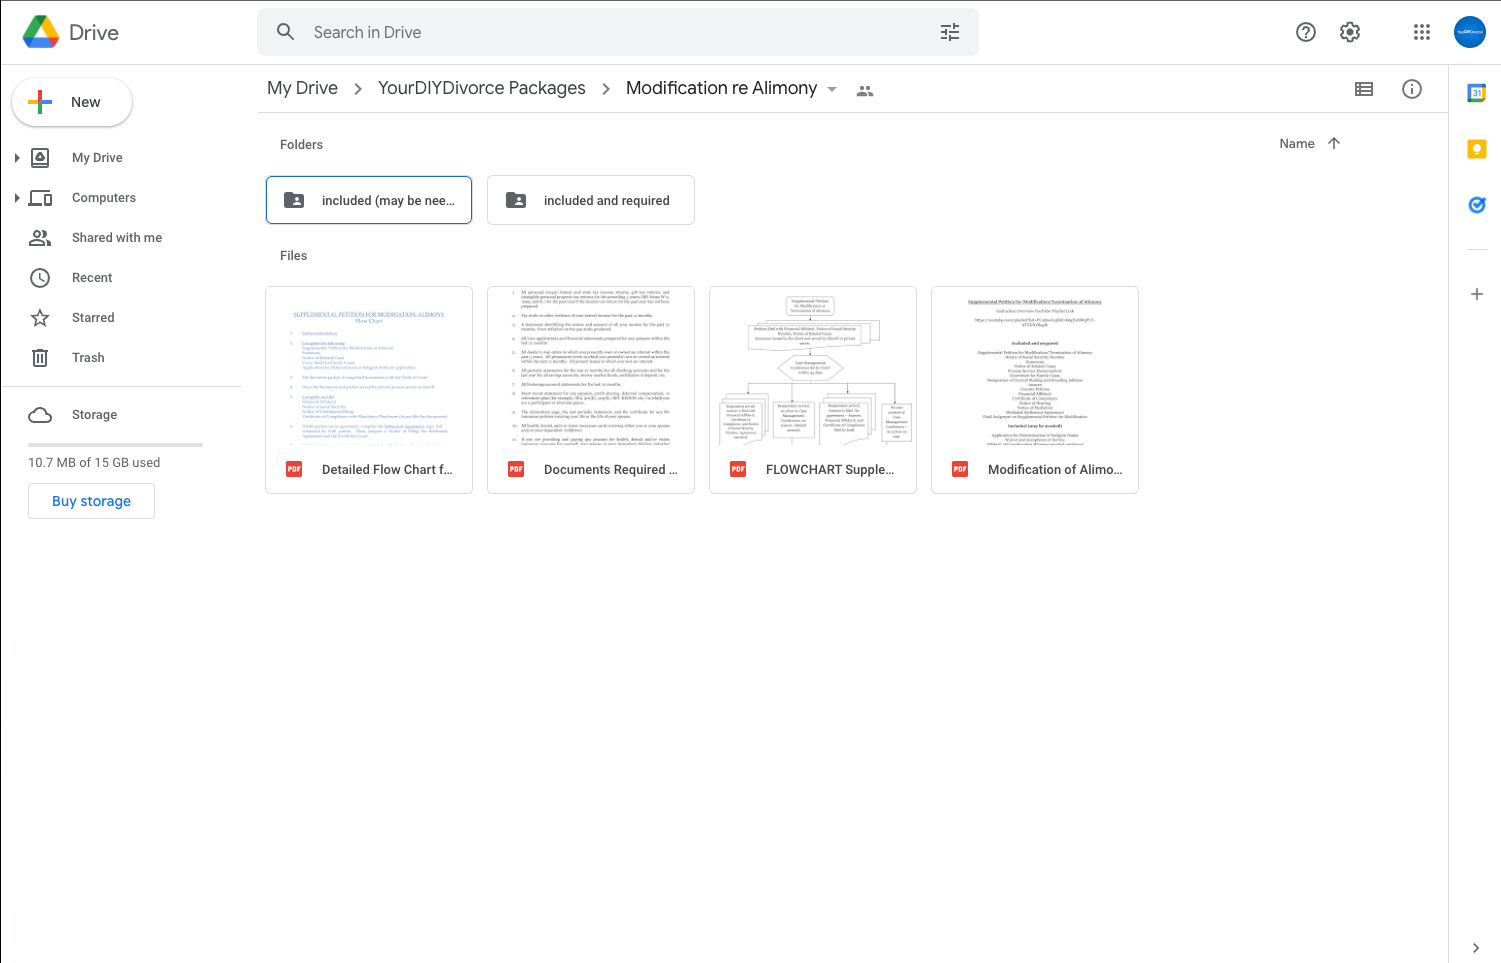Reverse sort direction with the arrow icon
1501x963 pixels.
click(x=1334, y=143)
